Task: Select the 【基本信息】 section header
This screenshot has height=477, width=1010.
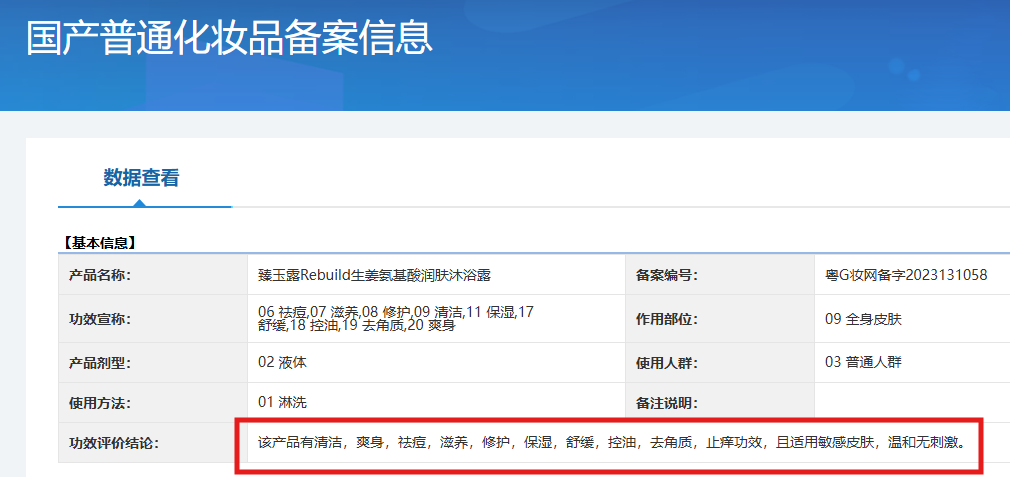Action: click(x=99, y=243)
